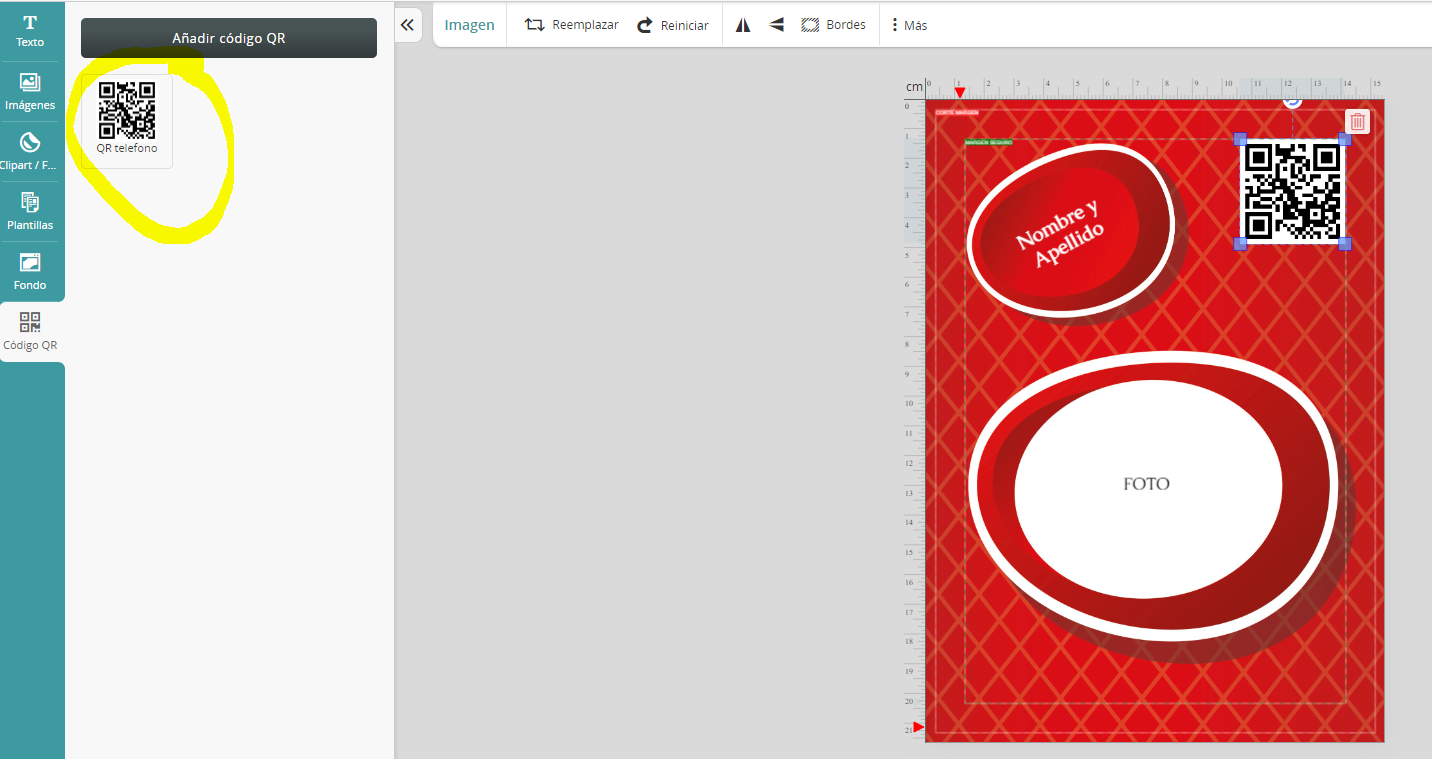Flip image horizontally with mirror icon
Viewport: 1432px width, 759px height.
pos(743,25)
